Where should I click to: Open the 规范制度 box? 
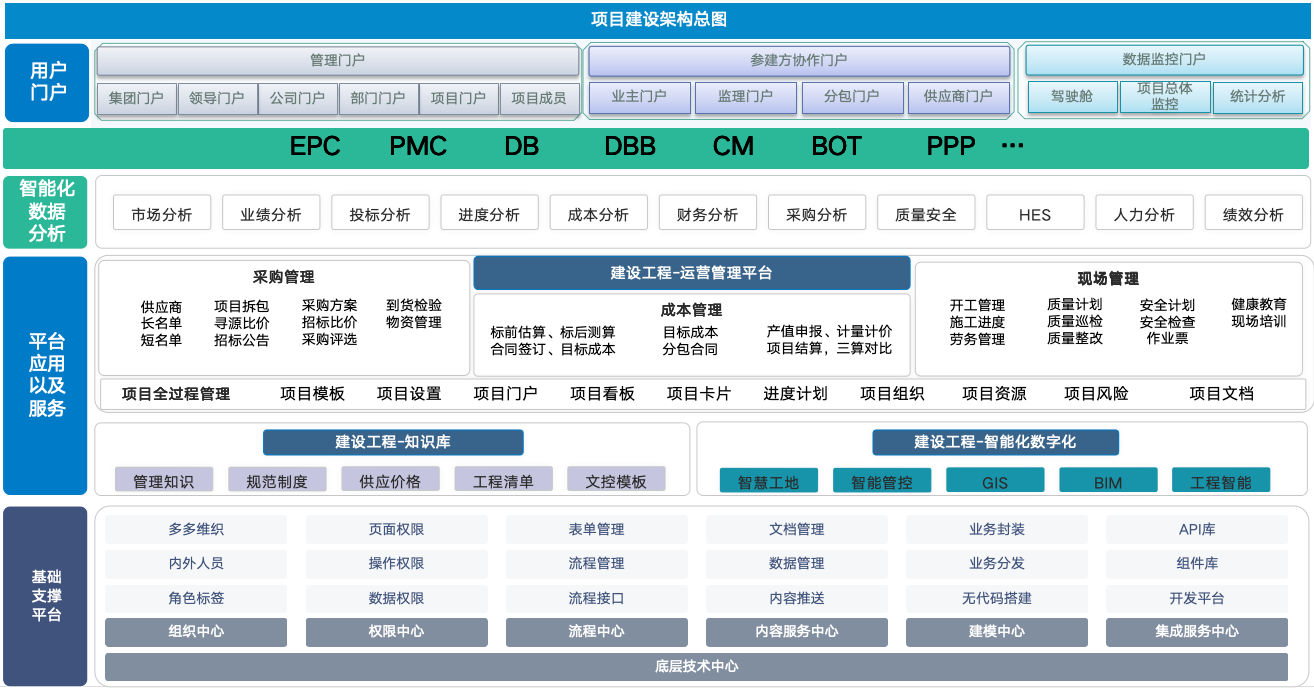277,480
